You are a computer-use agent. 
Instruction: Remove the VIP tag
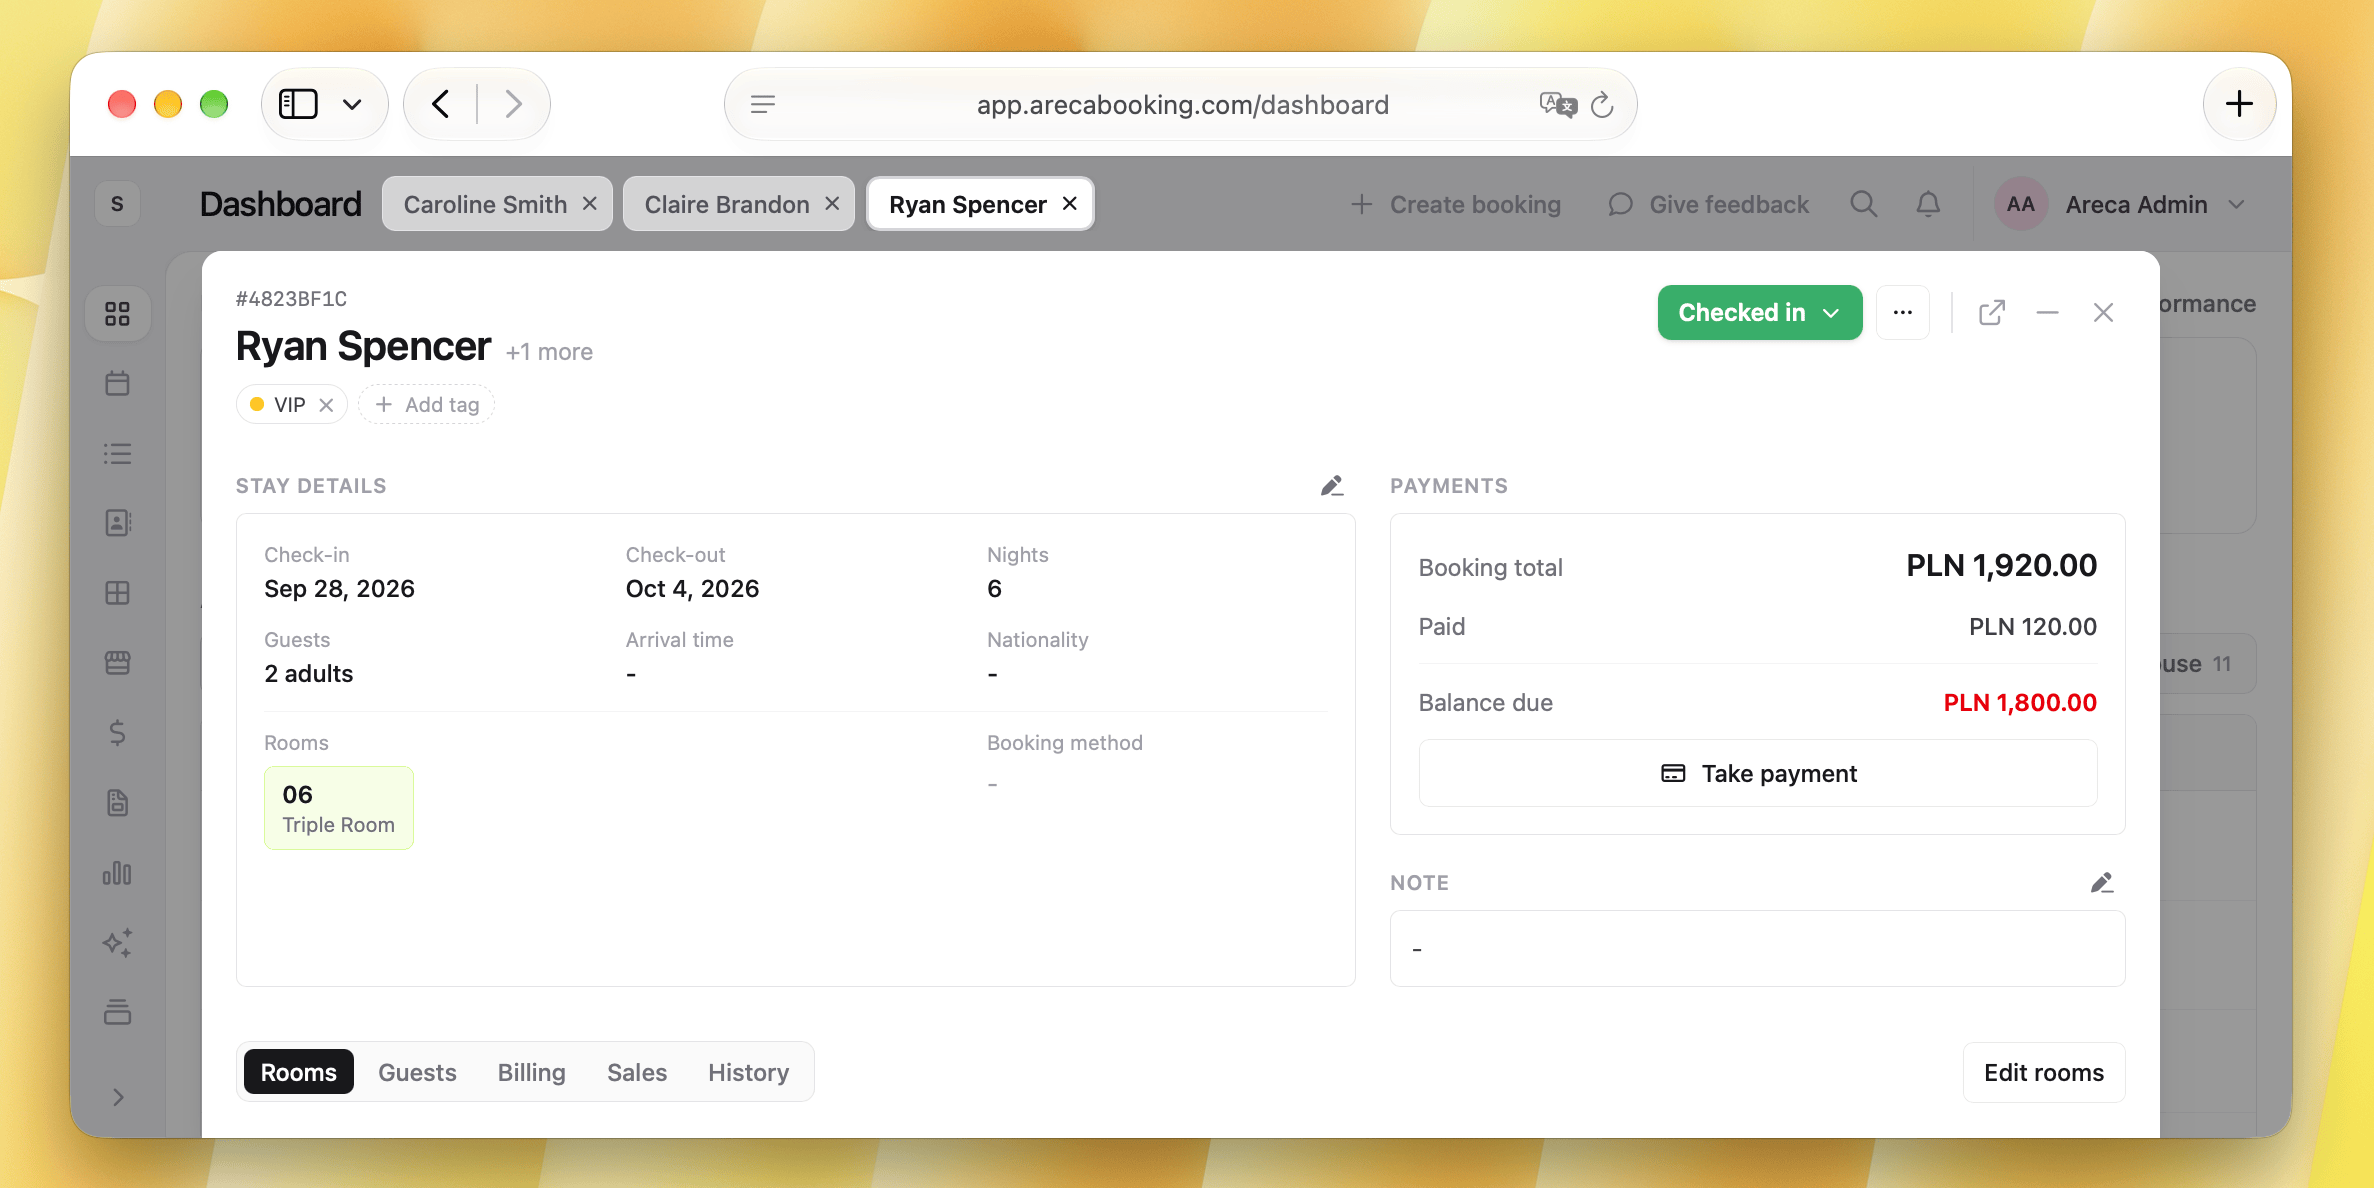click(x=326, y=405)
